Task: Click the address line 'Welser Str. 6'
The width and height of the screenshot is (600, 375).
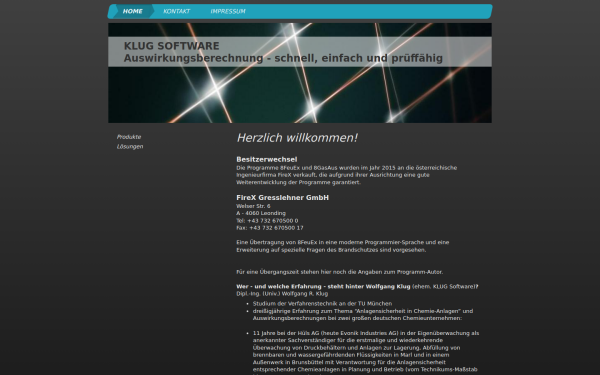Action: pyautogui.click(x=253, y=206)
